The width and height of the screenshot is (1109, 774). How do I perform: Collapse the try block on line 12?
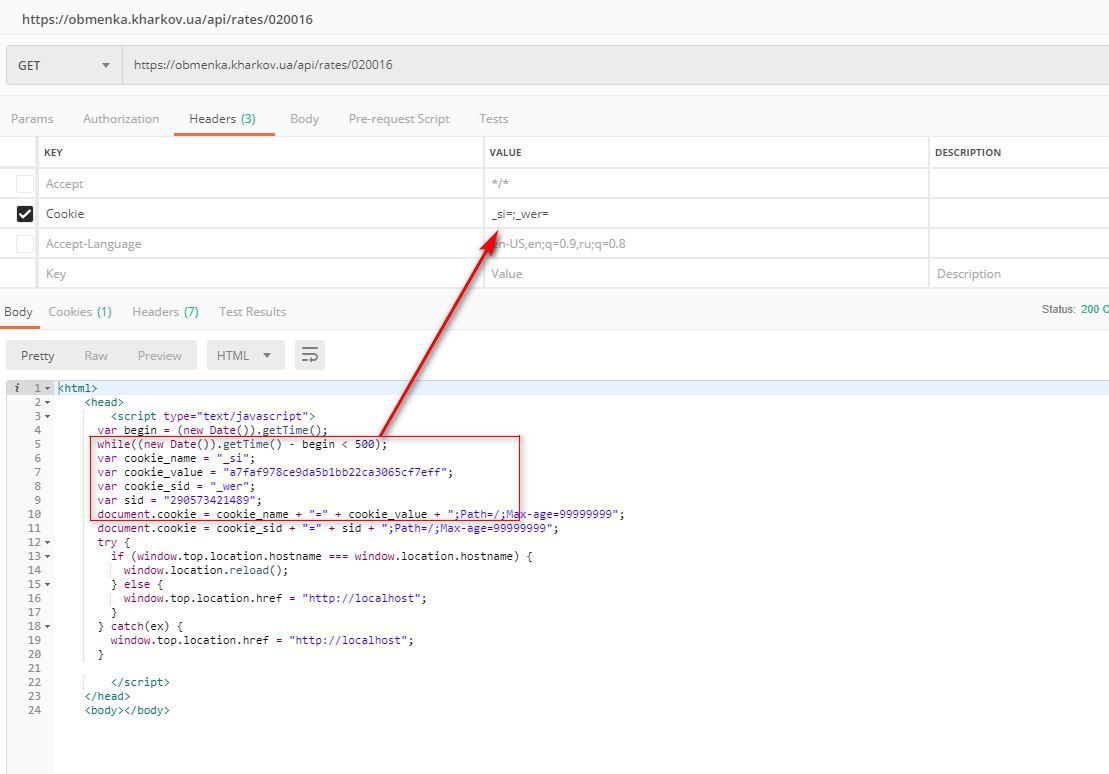click(x=48, y=543)
